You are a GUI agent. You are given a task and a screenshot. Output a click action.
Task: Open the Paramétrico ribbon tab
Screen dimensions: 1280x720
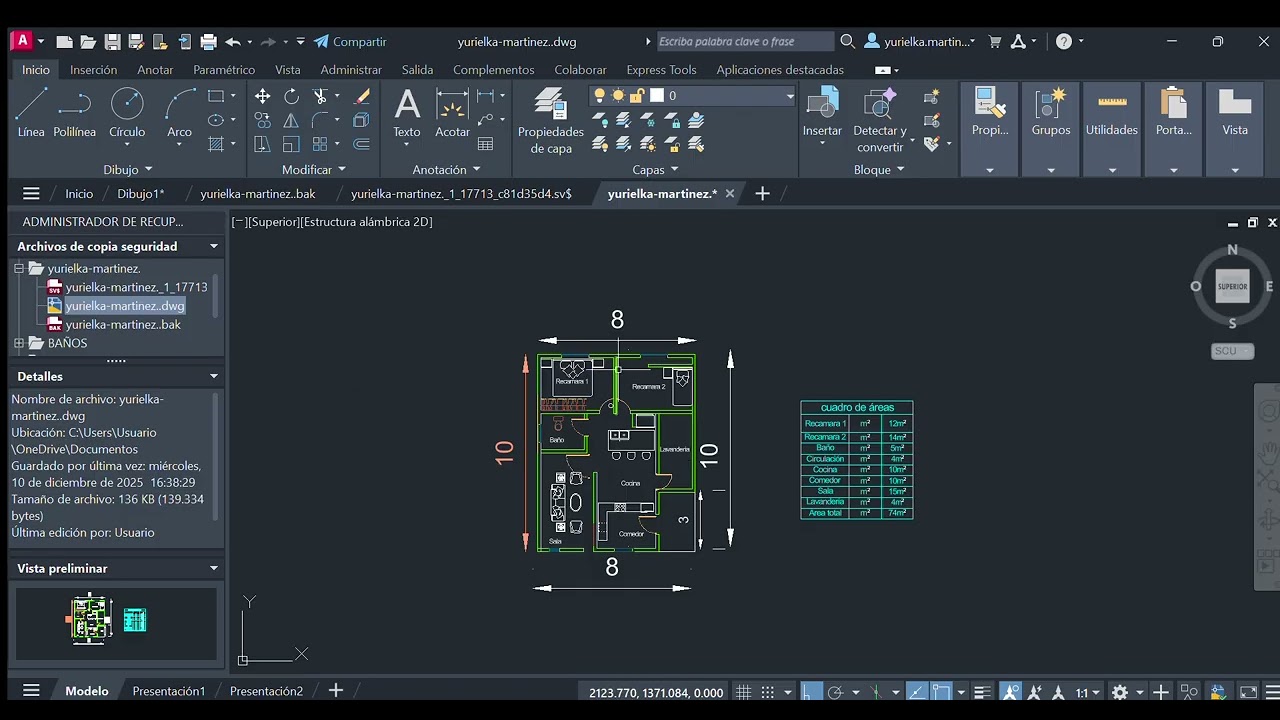224,70
